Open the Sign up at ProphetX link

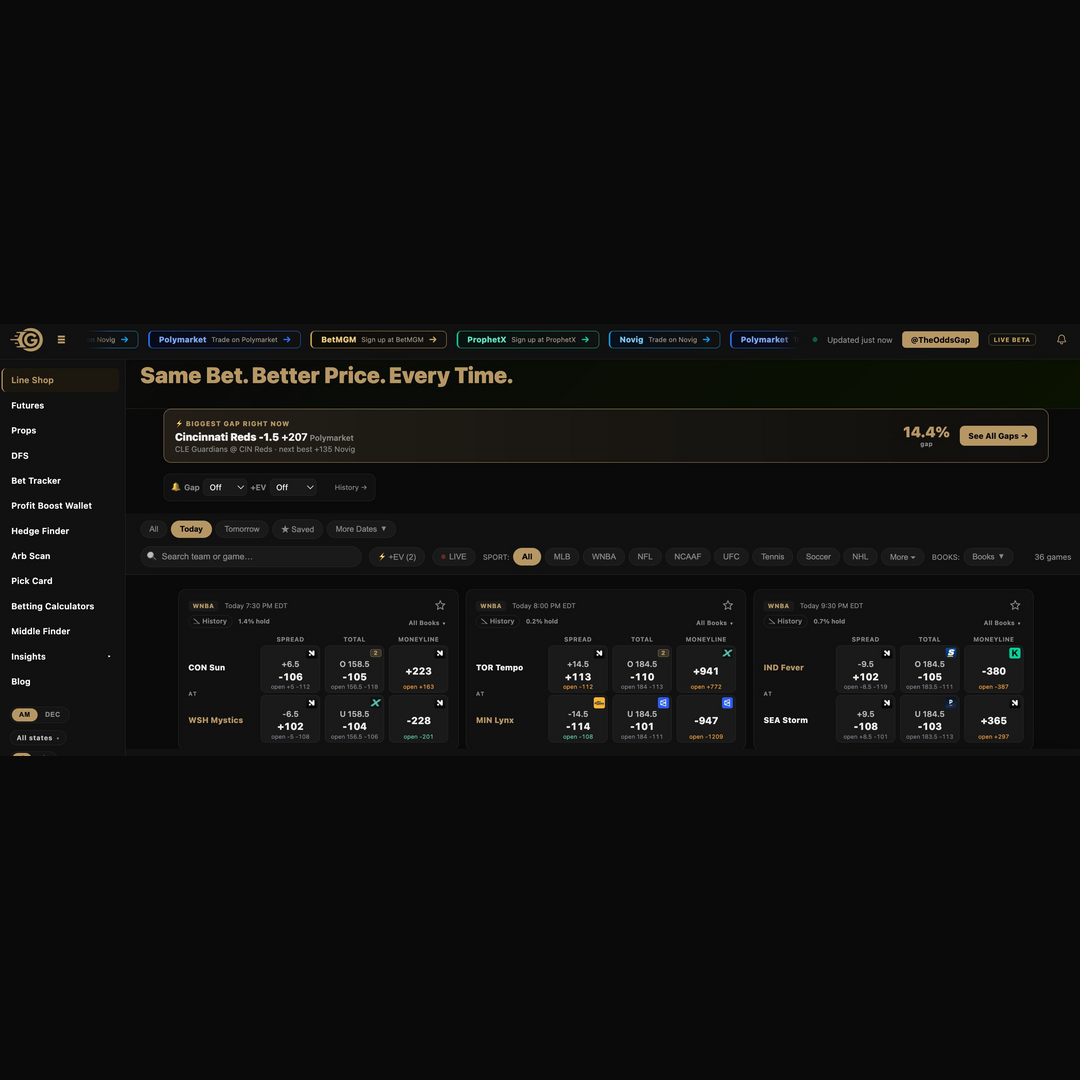pos(528,340)
